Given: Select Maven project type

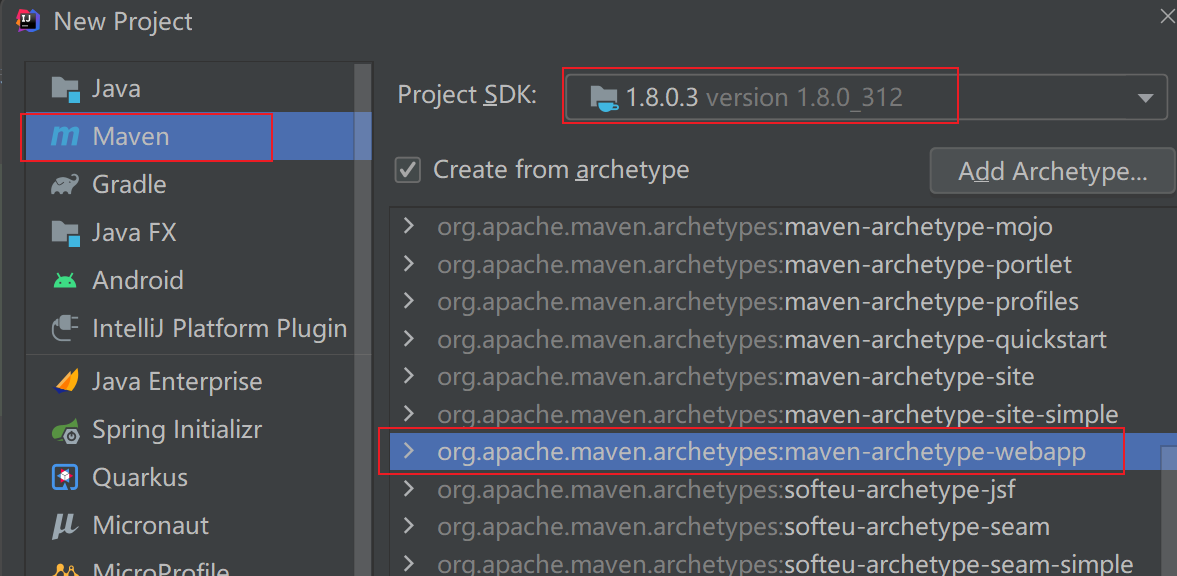Looking at the screenshot, I should (x=198, y=136).
